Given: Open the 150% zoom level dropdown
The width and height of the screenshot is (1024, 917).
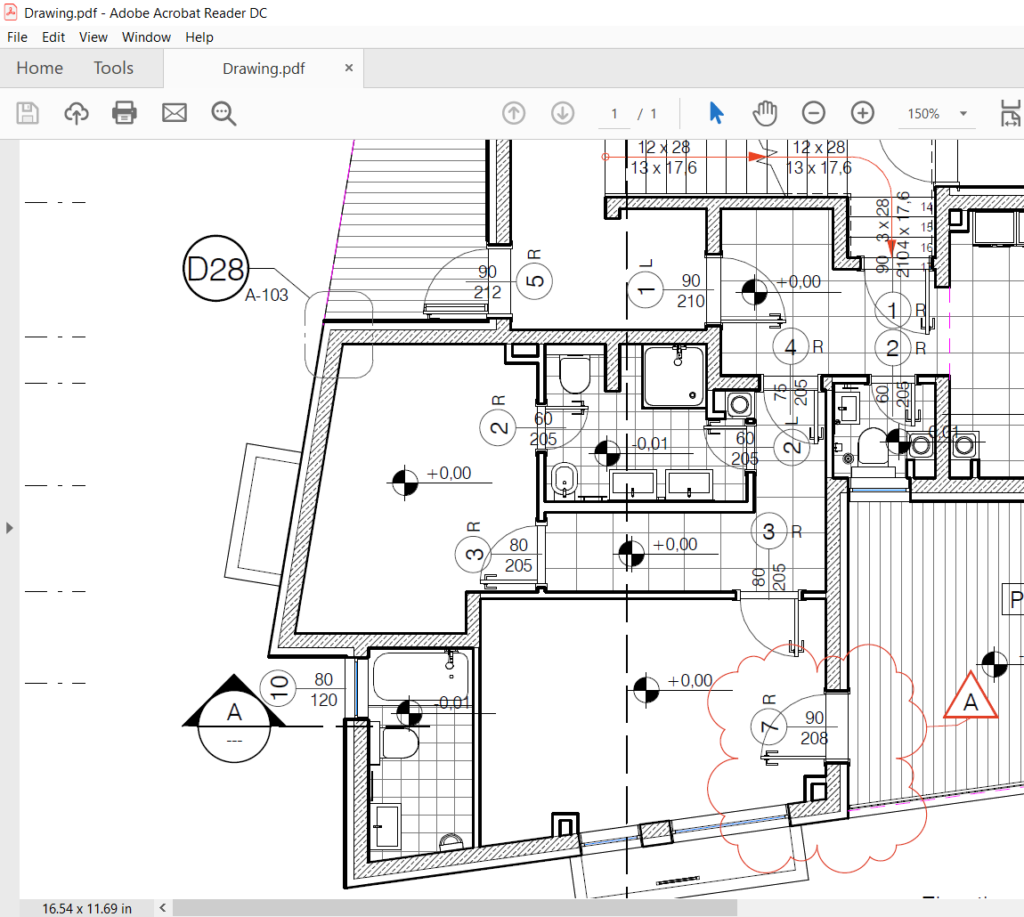Looking at the screenshot, I should tap(937, 114).
